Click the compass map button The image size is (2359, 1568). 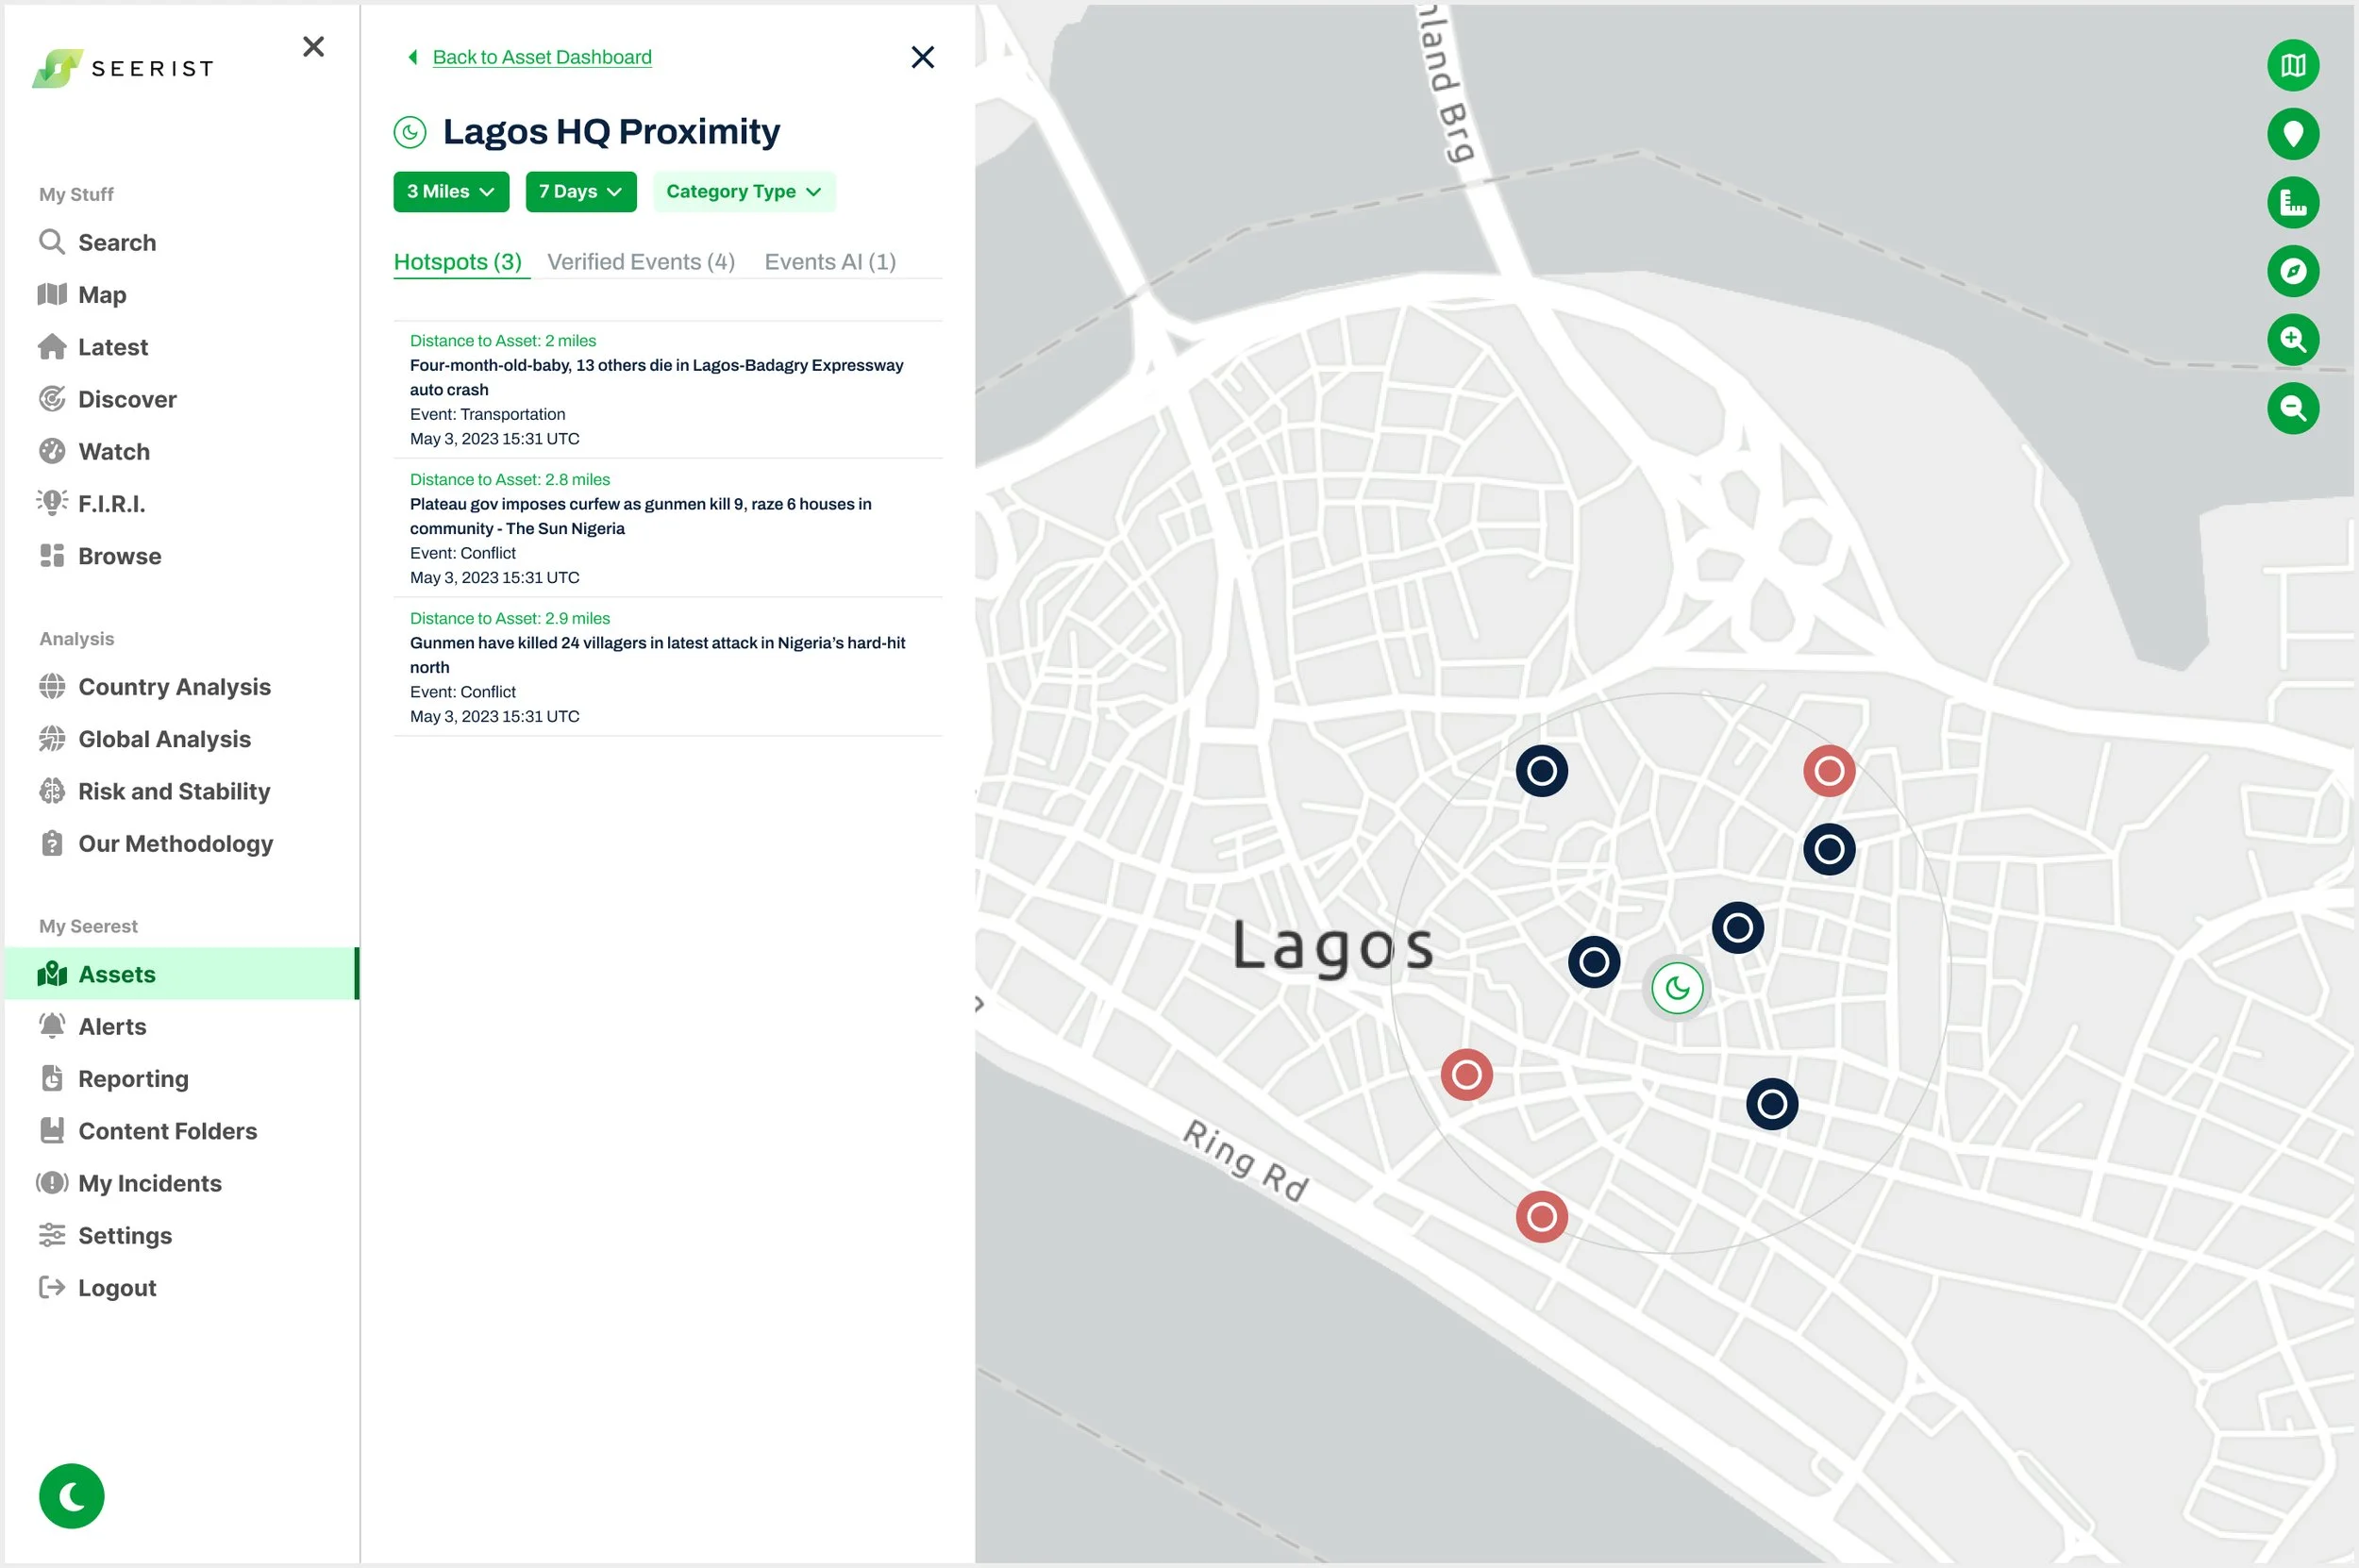[2292, 271]
